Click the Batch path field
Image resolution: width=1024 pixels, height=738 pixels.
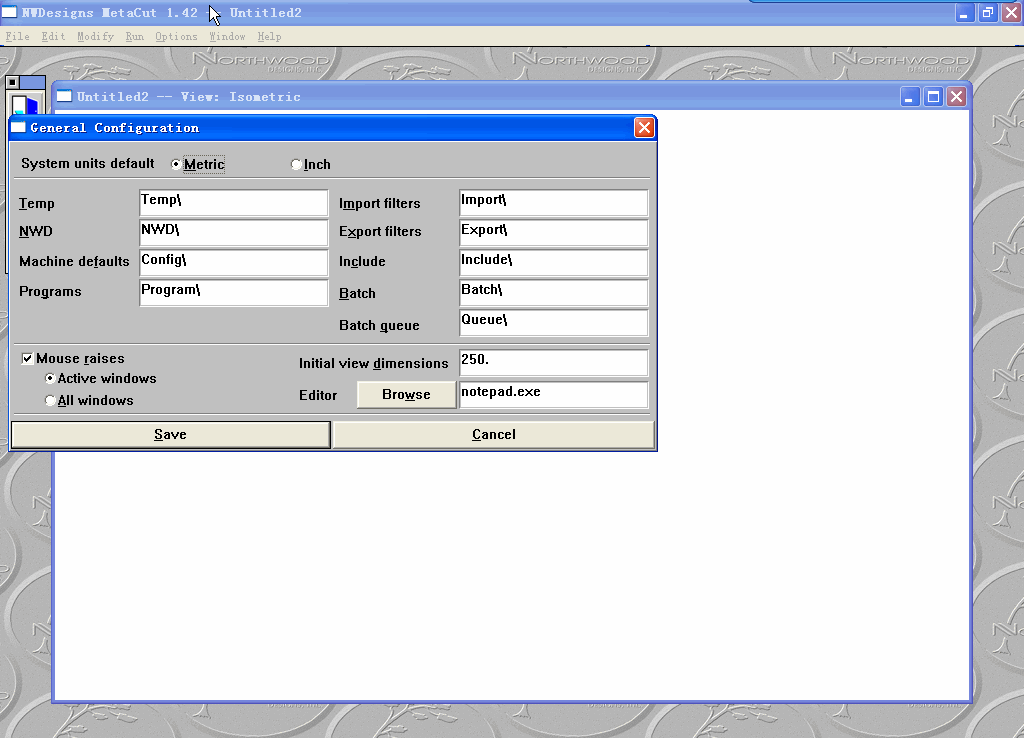pos(554,293)
